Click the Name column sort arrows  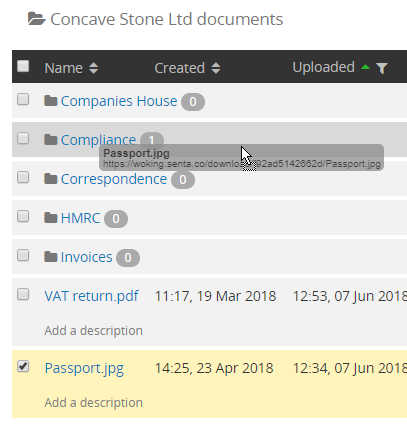pos(94,68)
